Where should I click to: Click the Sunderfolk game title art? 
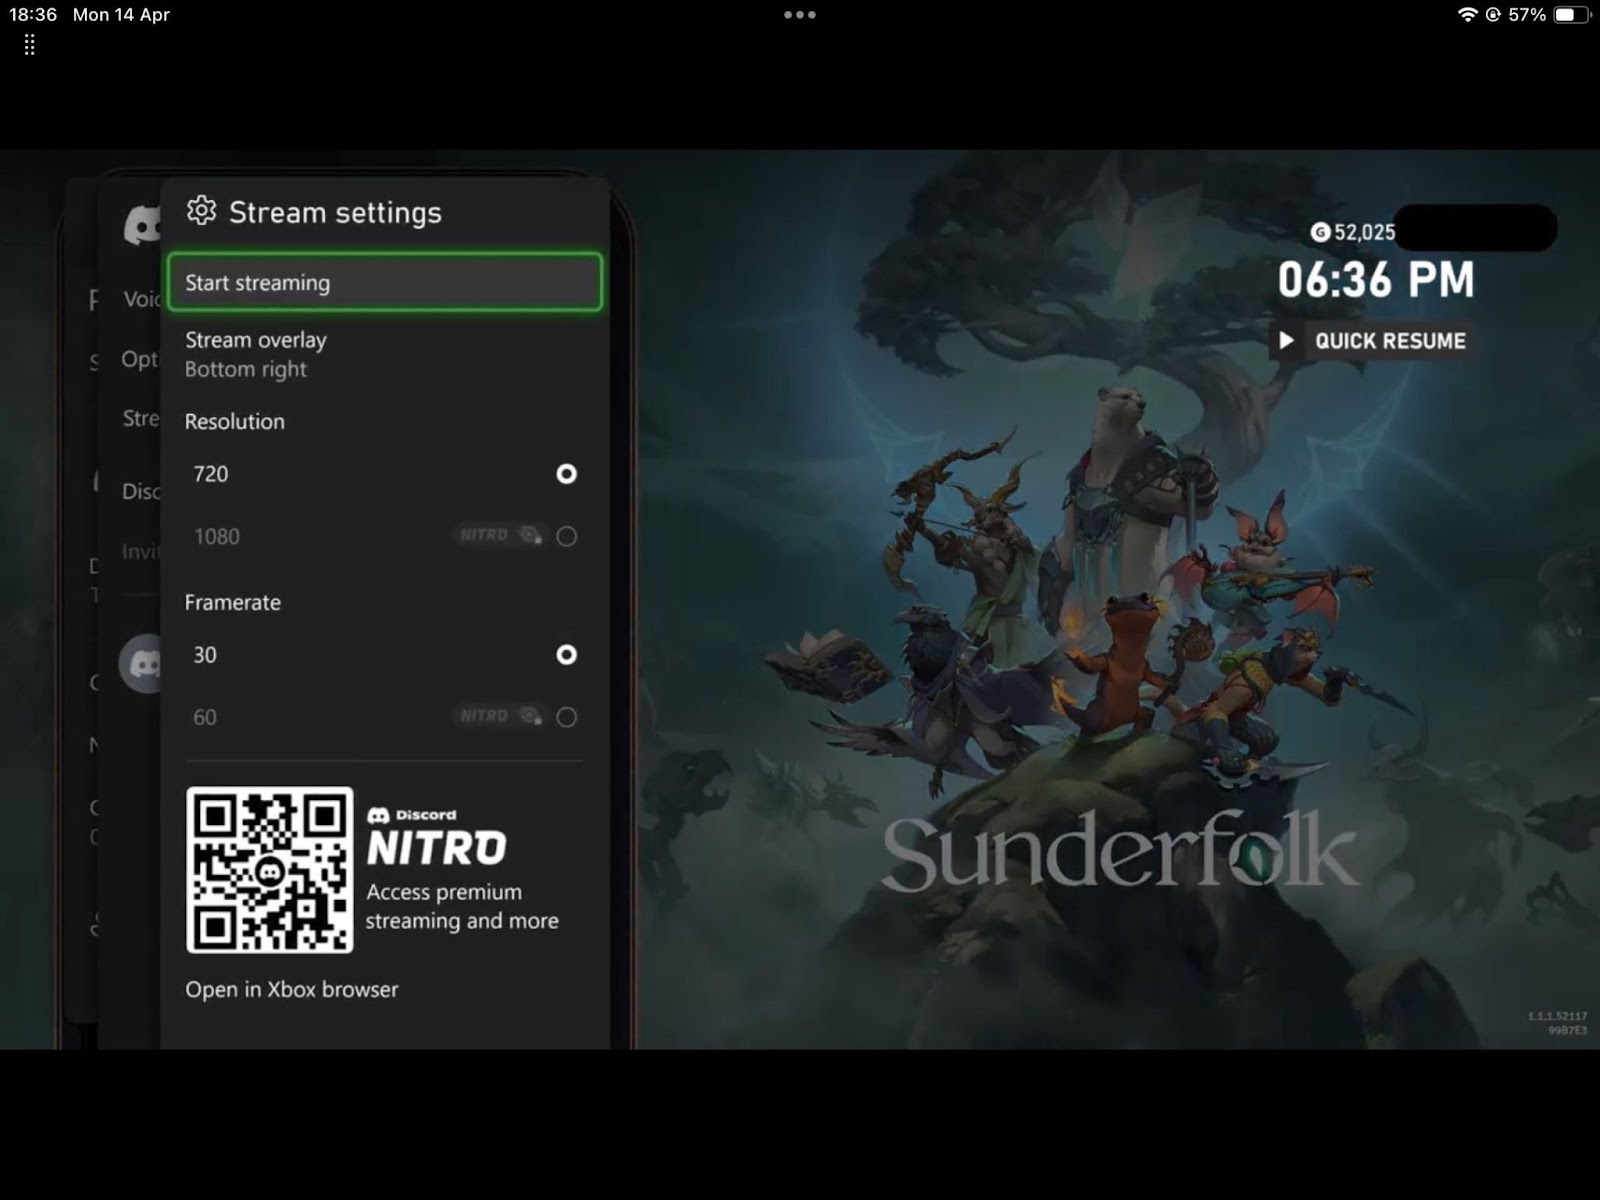click(x=1120, y=852)
